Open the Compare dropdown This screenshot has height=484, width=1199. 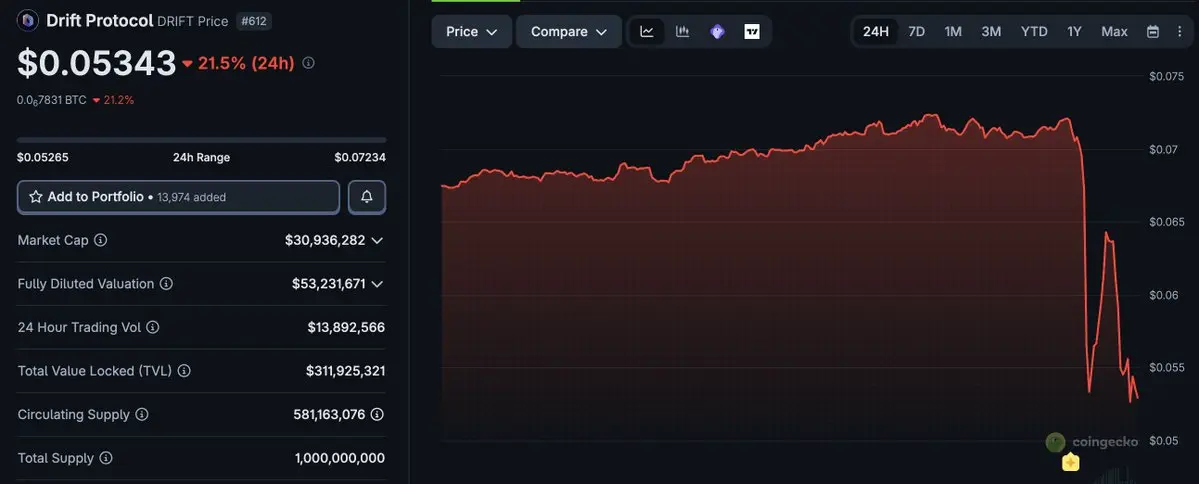click(569, 31)
